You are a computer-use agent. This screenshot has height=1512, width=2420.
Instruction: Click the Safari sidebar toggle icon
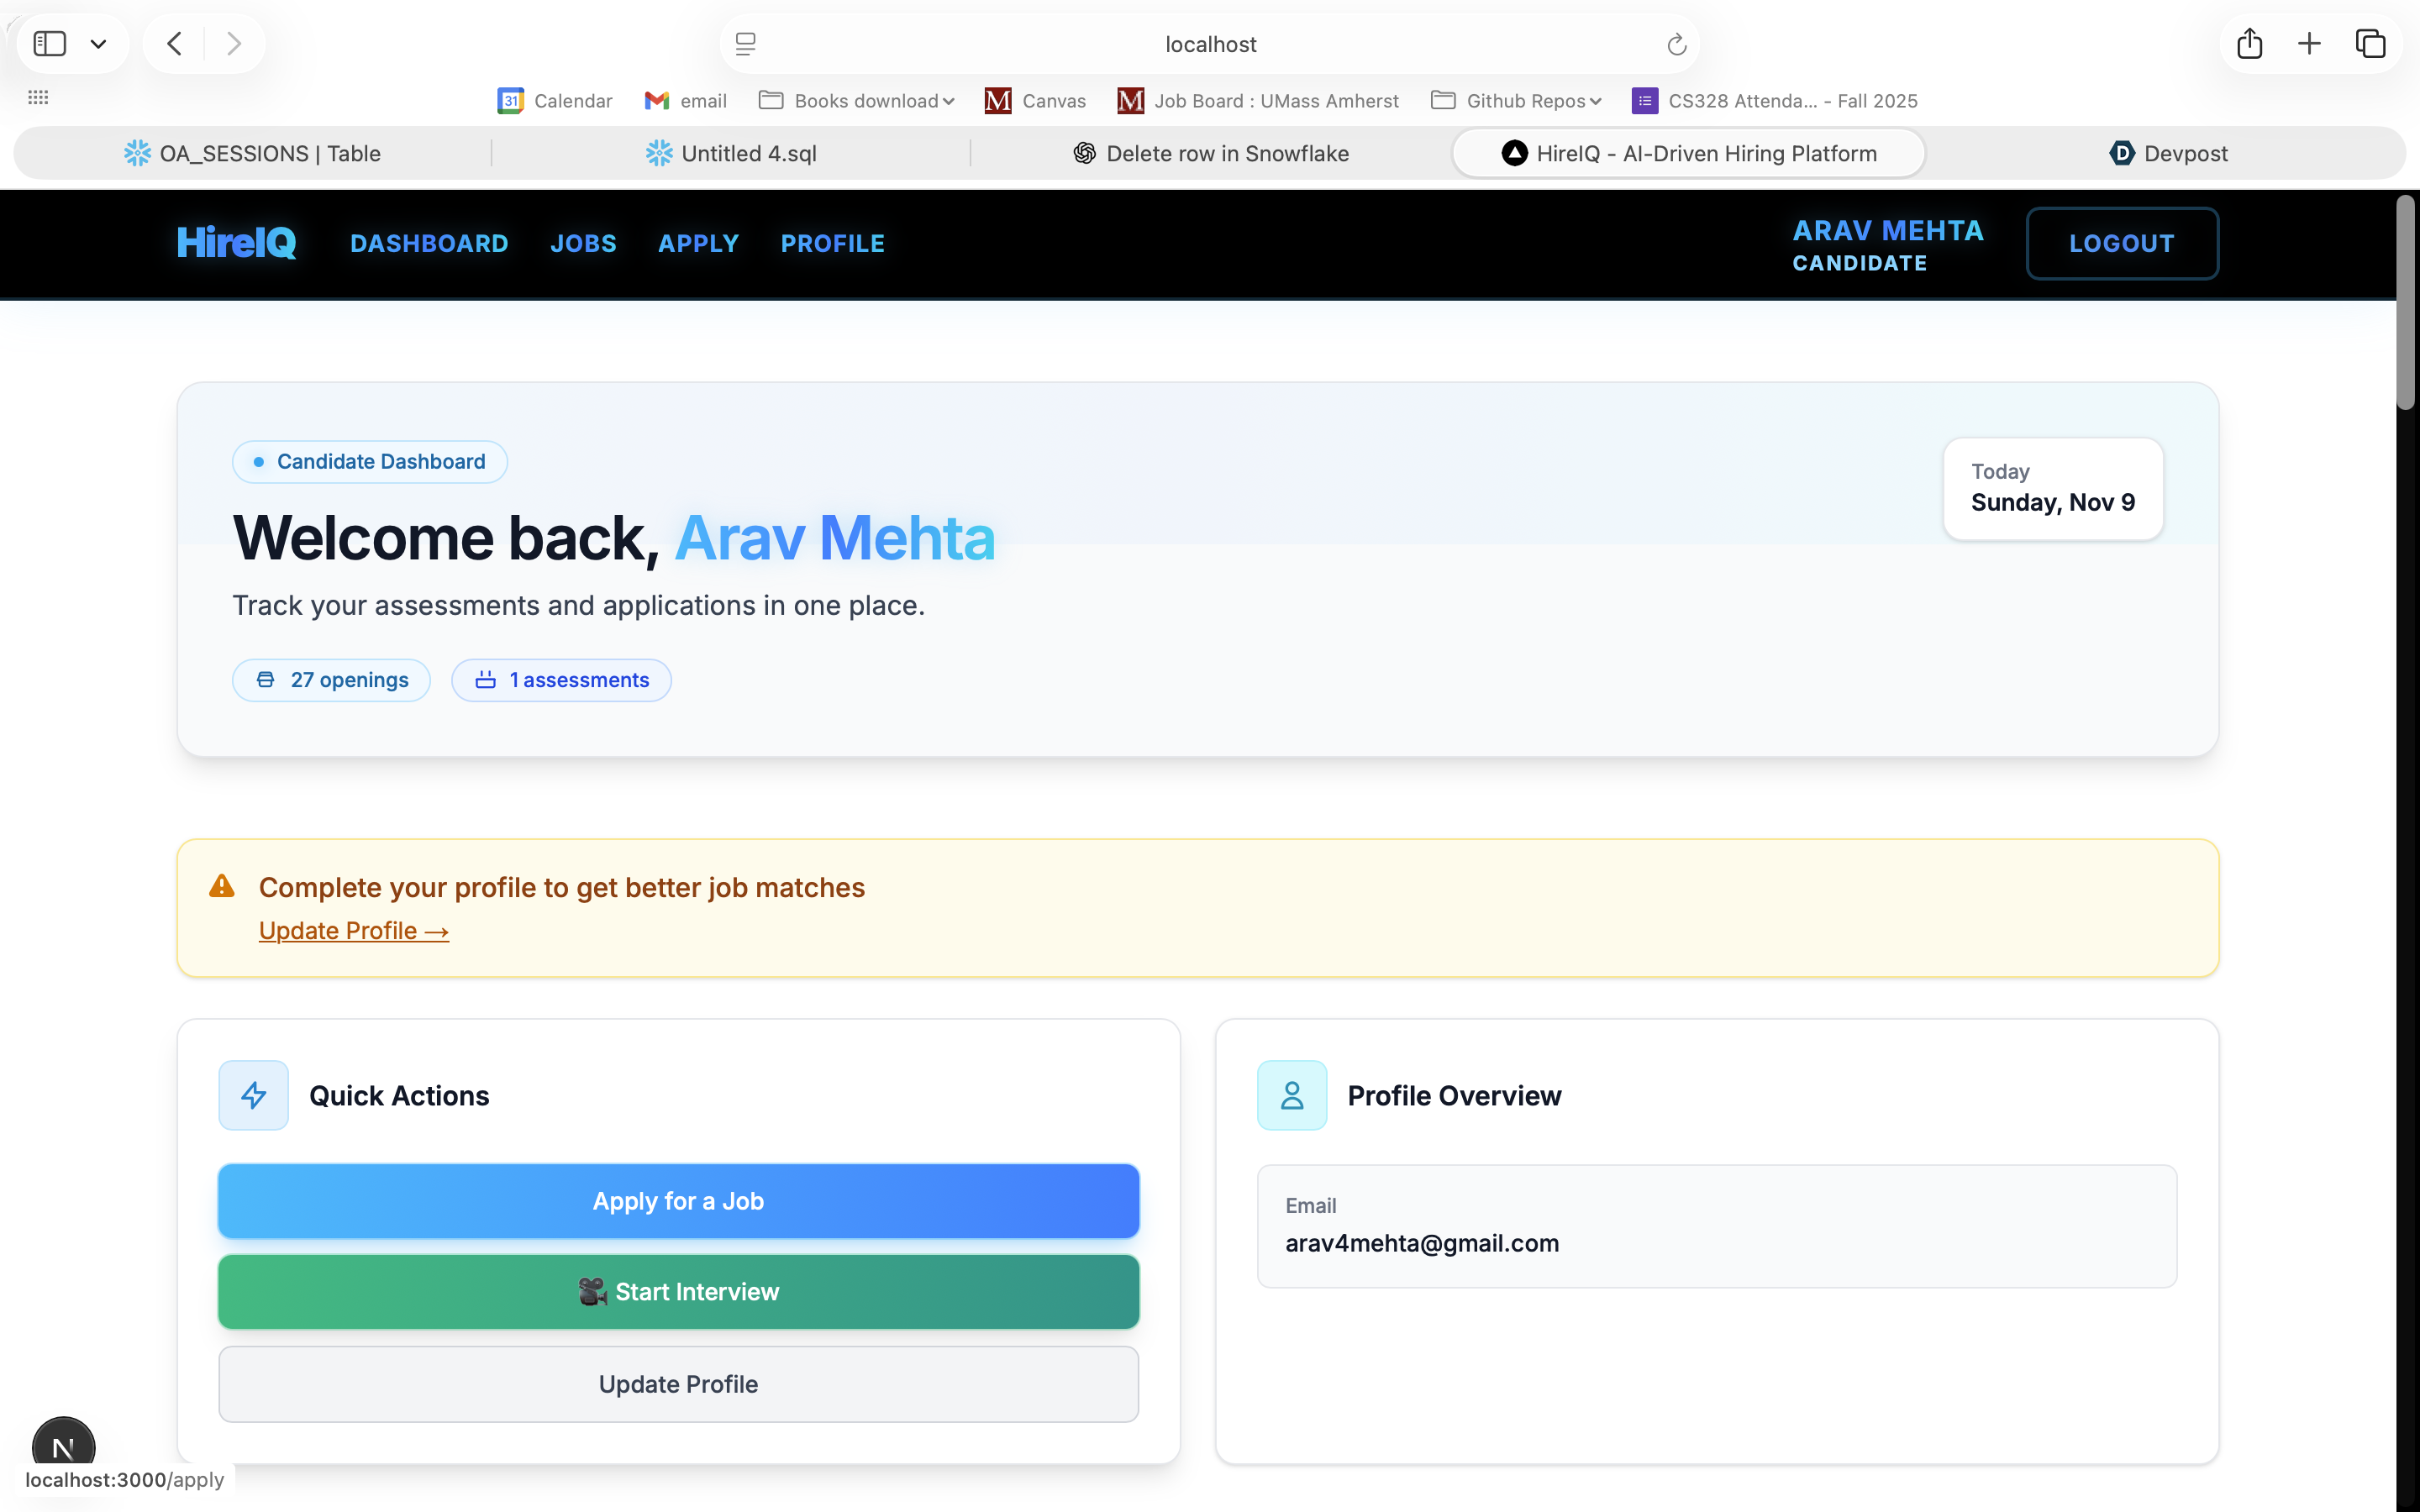pos(49,44)
